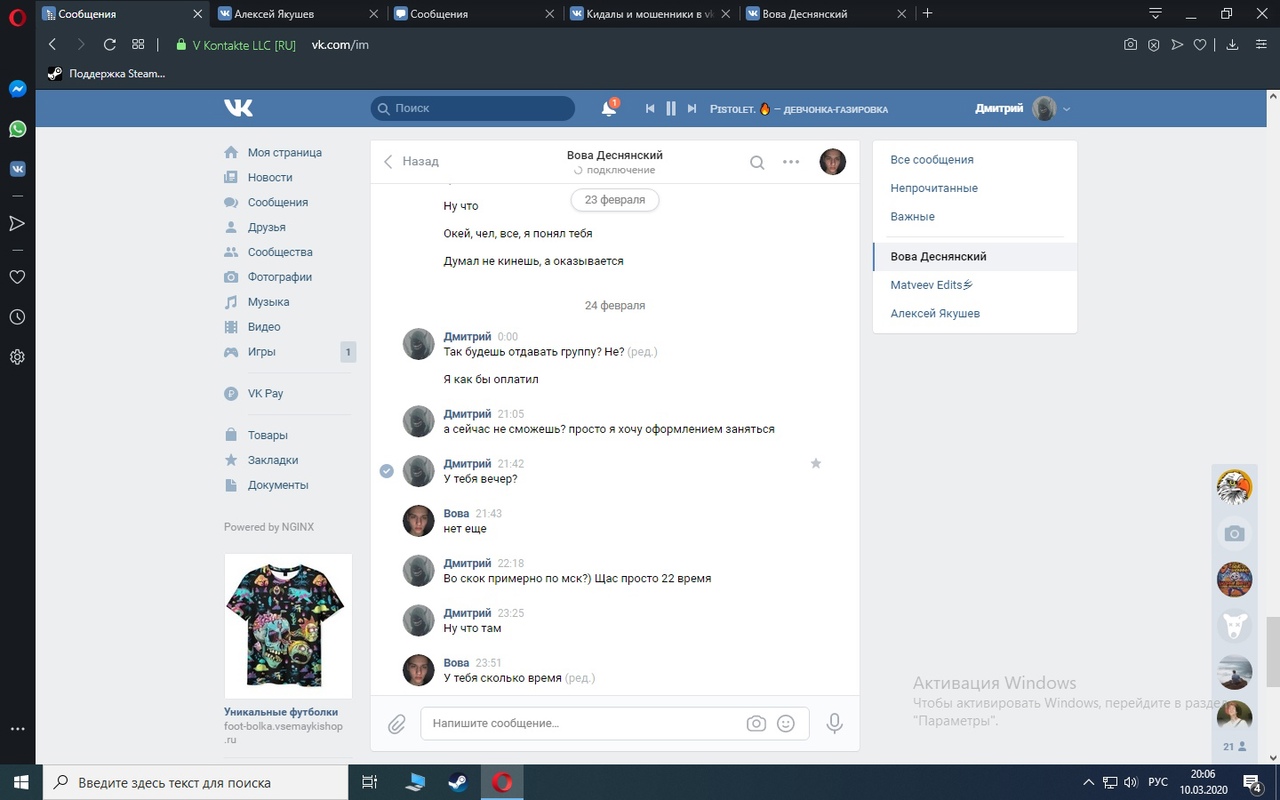The image size is (1280, 800).
Task: Open the Opera tab list menu
Action: pyautogui.click(x=1155, y=14)
